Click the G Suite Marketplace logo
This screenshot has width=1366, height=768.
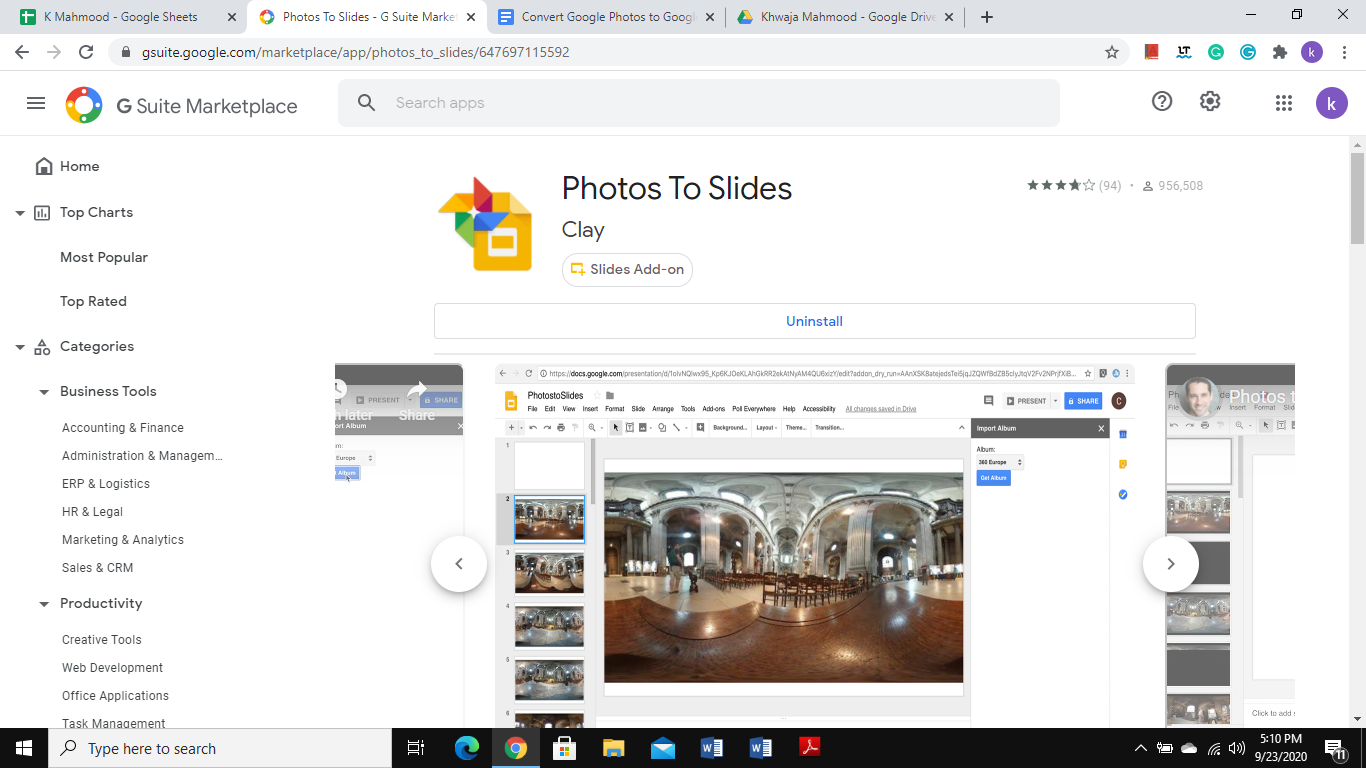(x=181, y=105)
